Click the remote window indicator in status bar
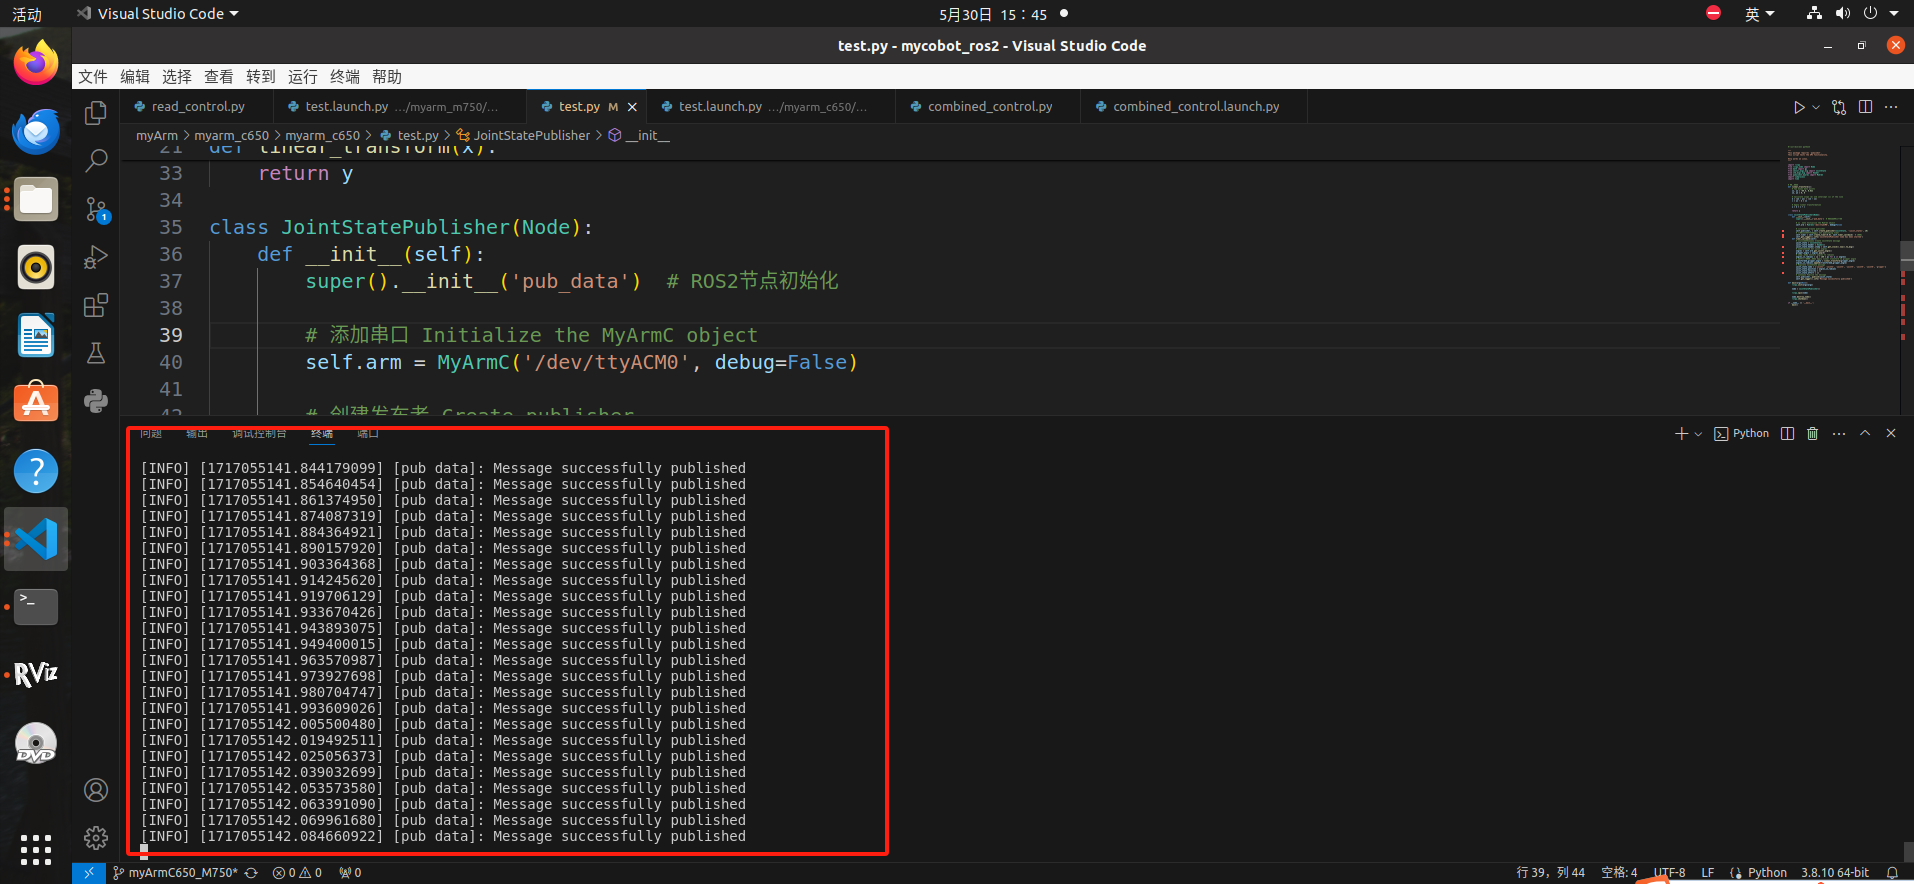This screenshot has width=1914, height=884. coord(89,873)
